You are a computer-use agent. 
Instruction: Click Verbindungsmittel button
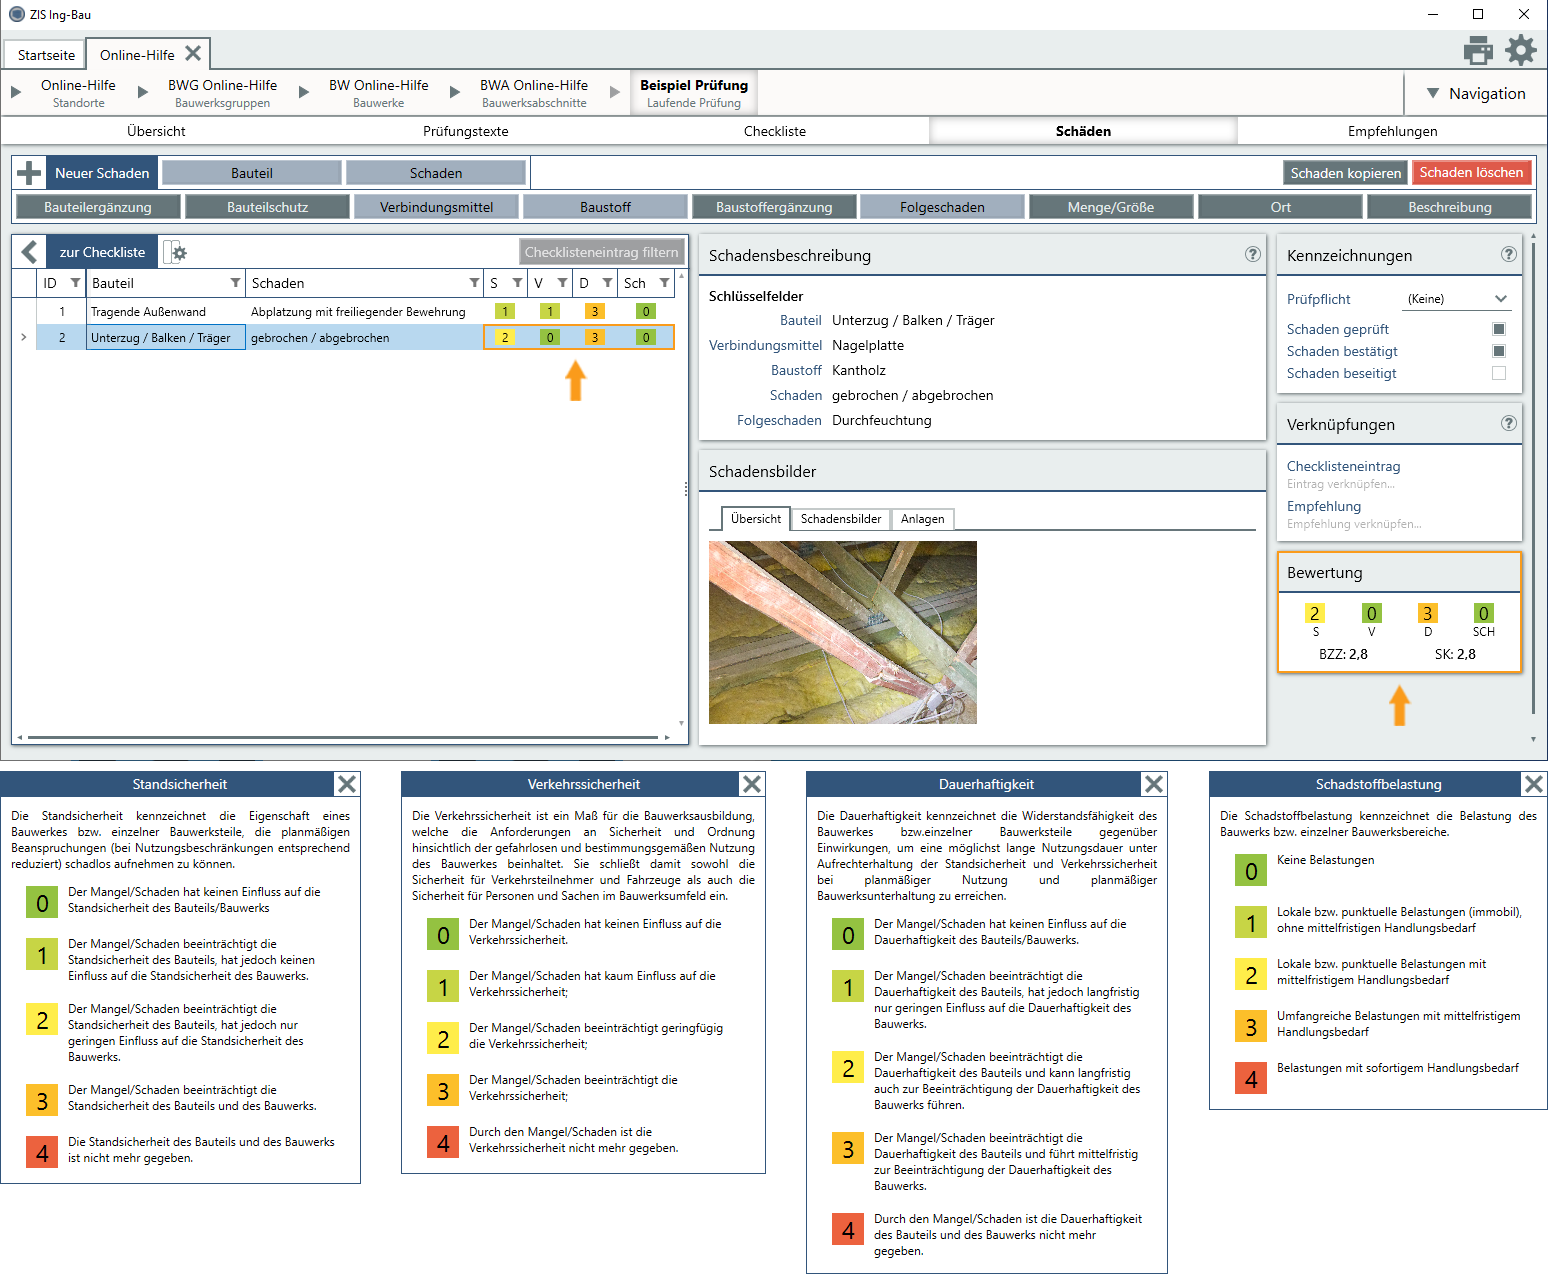[436, 207]
